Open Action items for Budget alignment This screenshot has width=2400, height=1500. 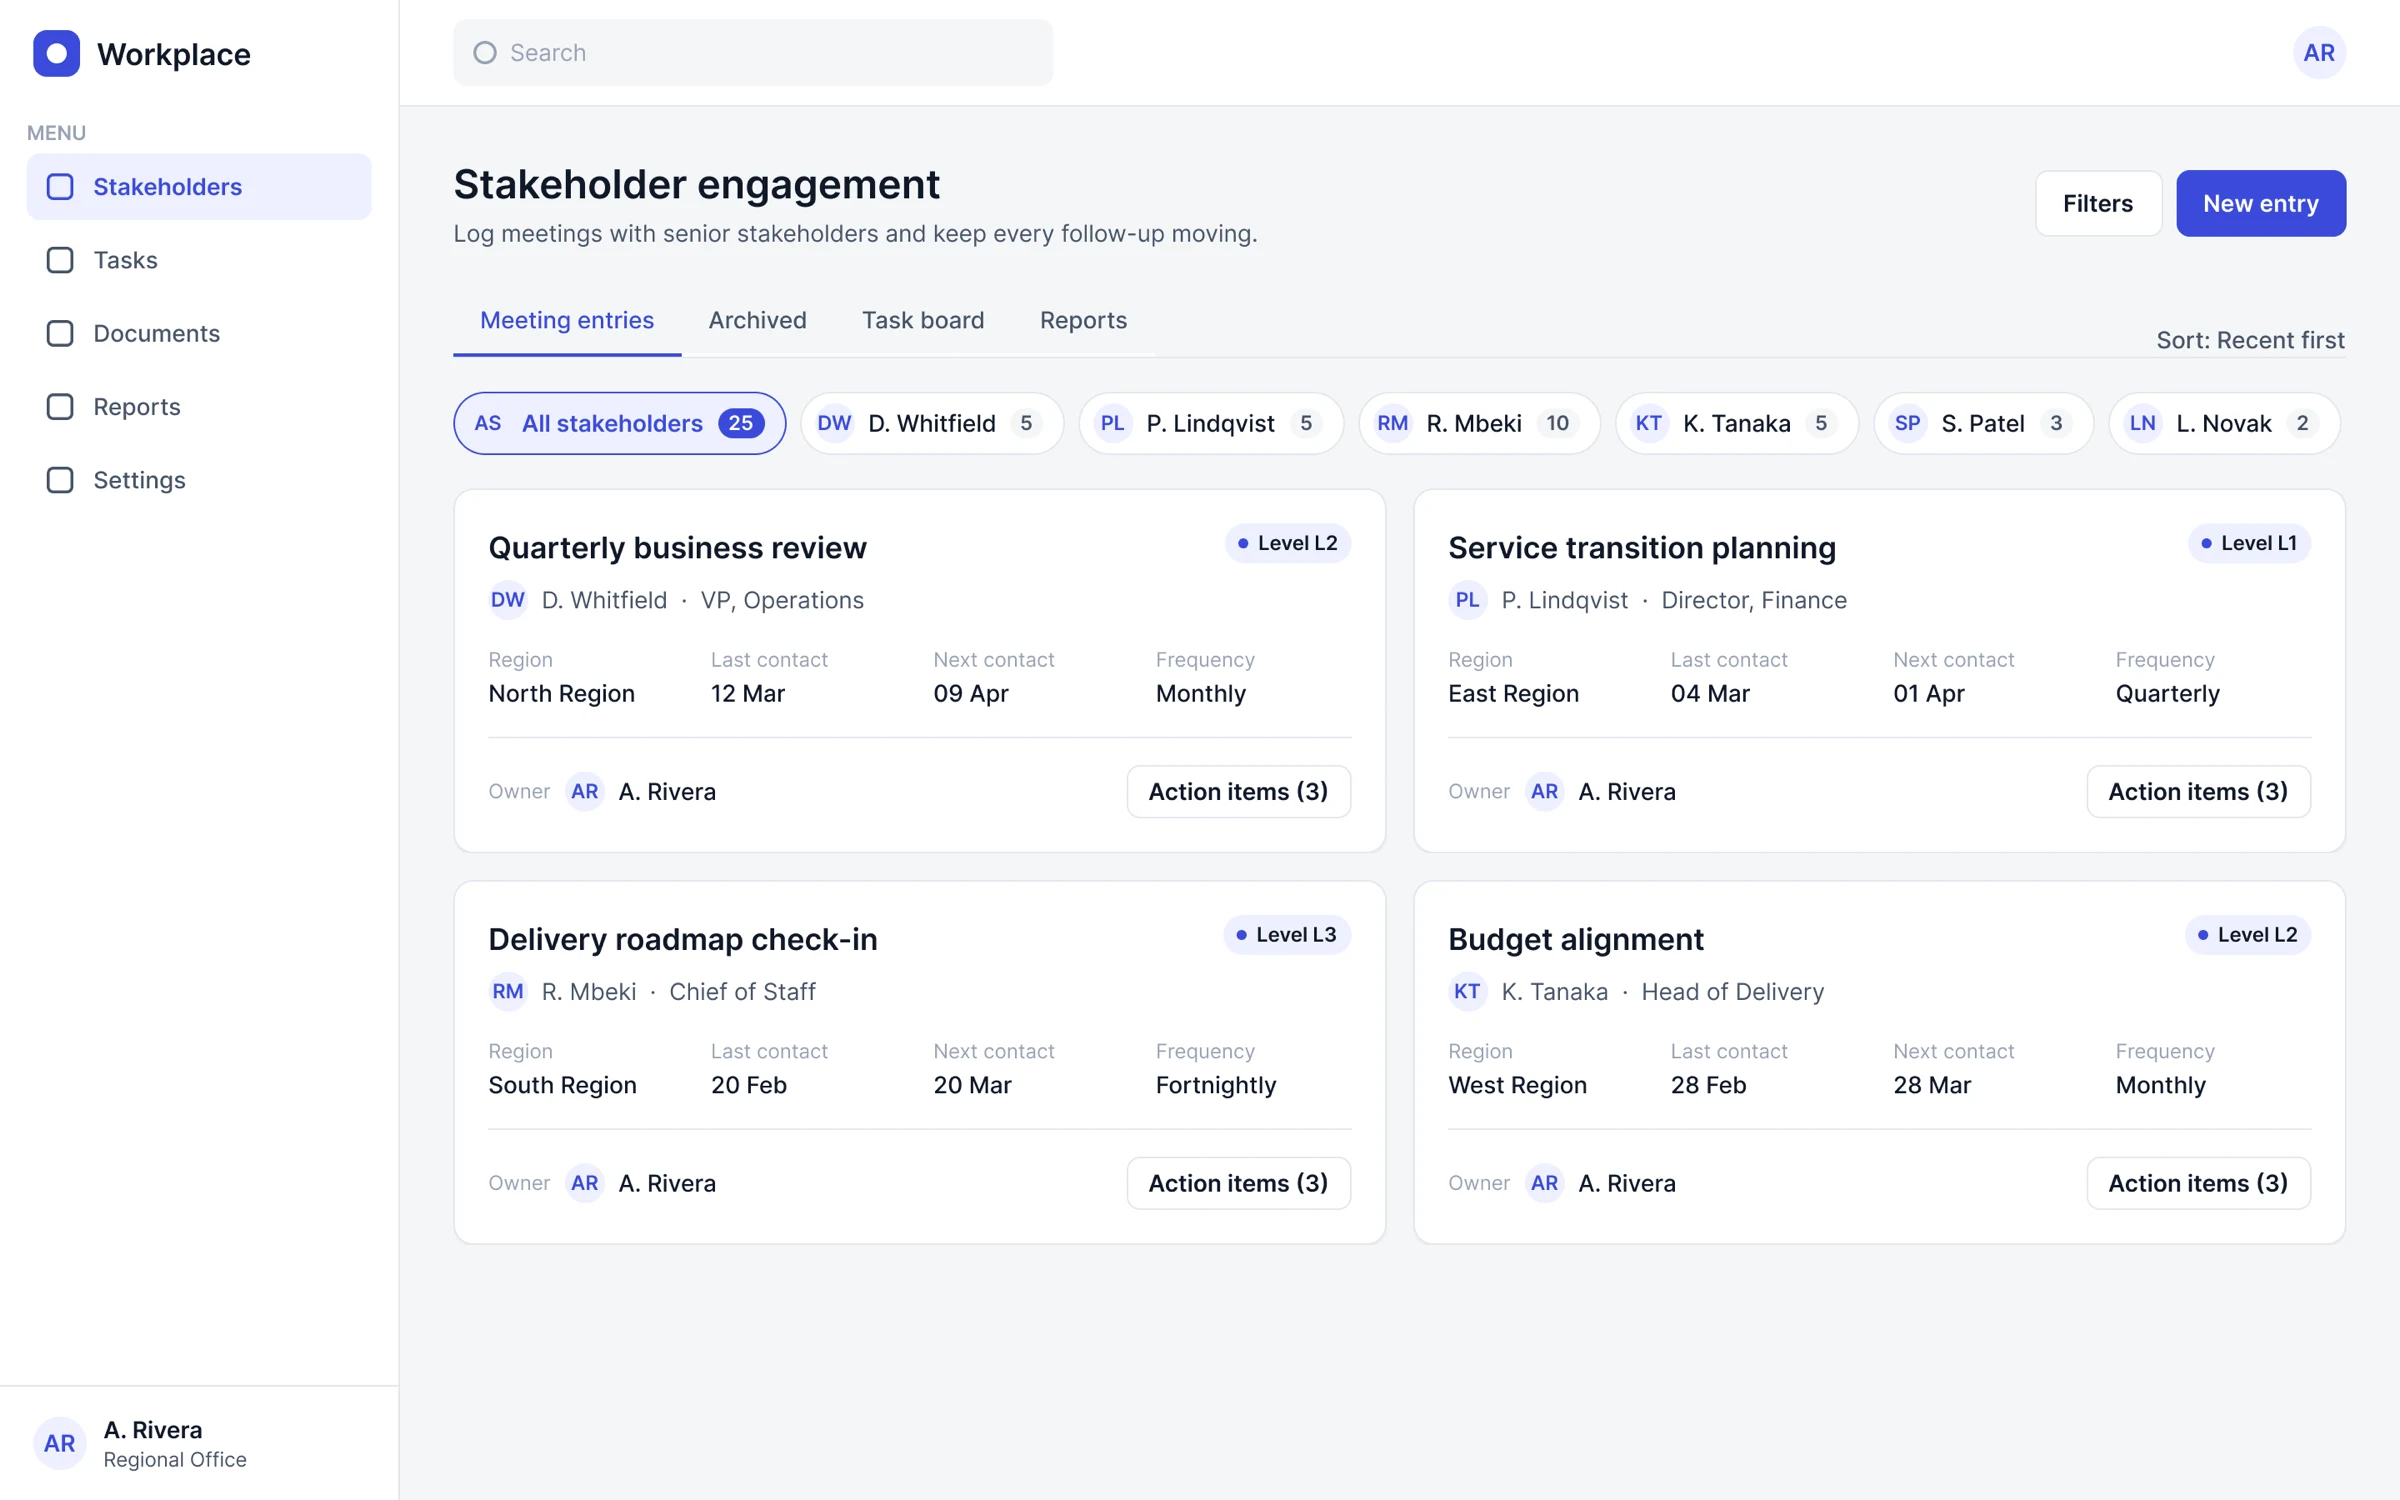pyautogui.click(x=2198, y=1183)
